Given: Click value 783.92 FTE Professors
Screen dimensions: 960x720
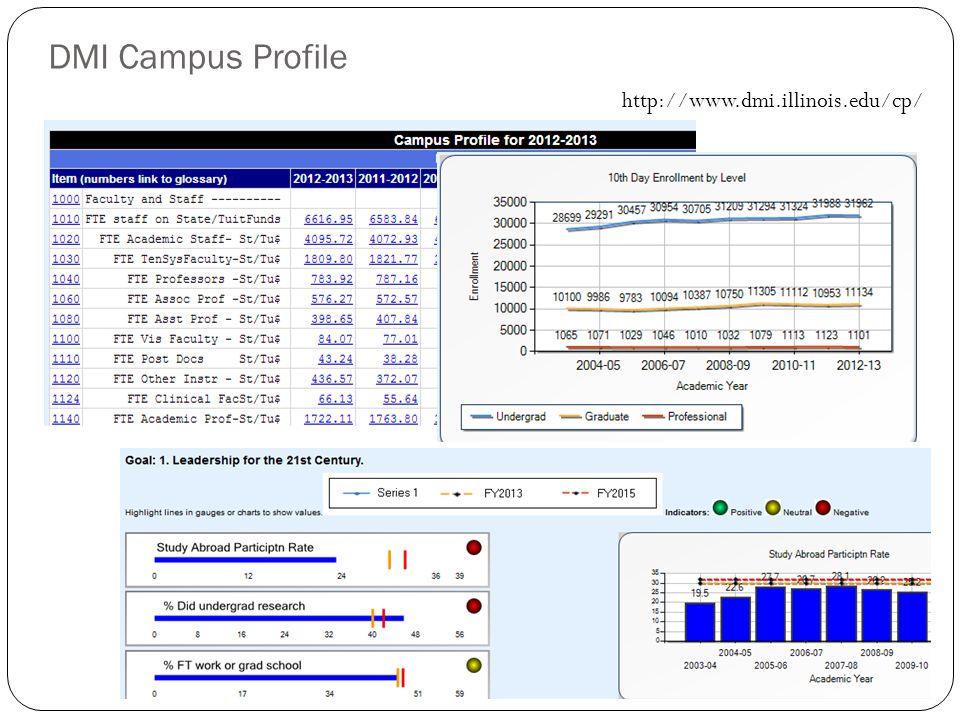Looking at the screenshot, I should (x=332, y=279).
